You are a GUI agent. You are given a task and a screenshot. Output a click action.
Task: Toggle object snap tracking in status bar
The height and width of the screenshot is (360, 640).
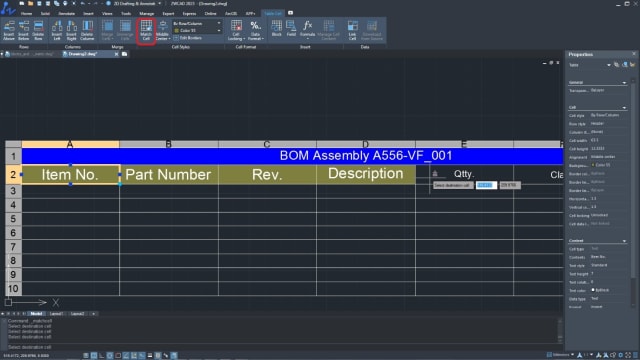pos(126,356)
